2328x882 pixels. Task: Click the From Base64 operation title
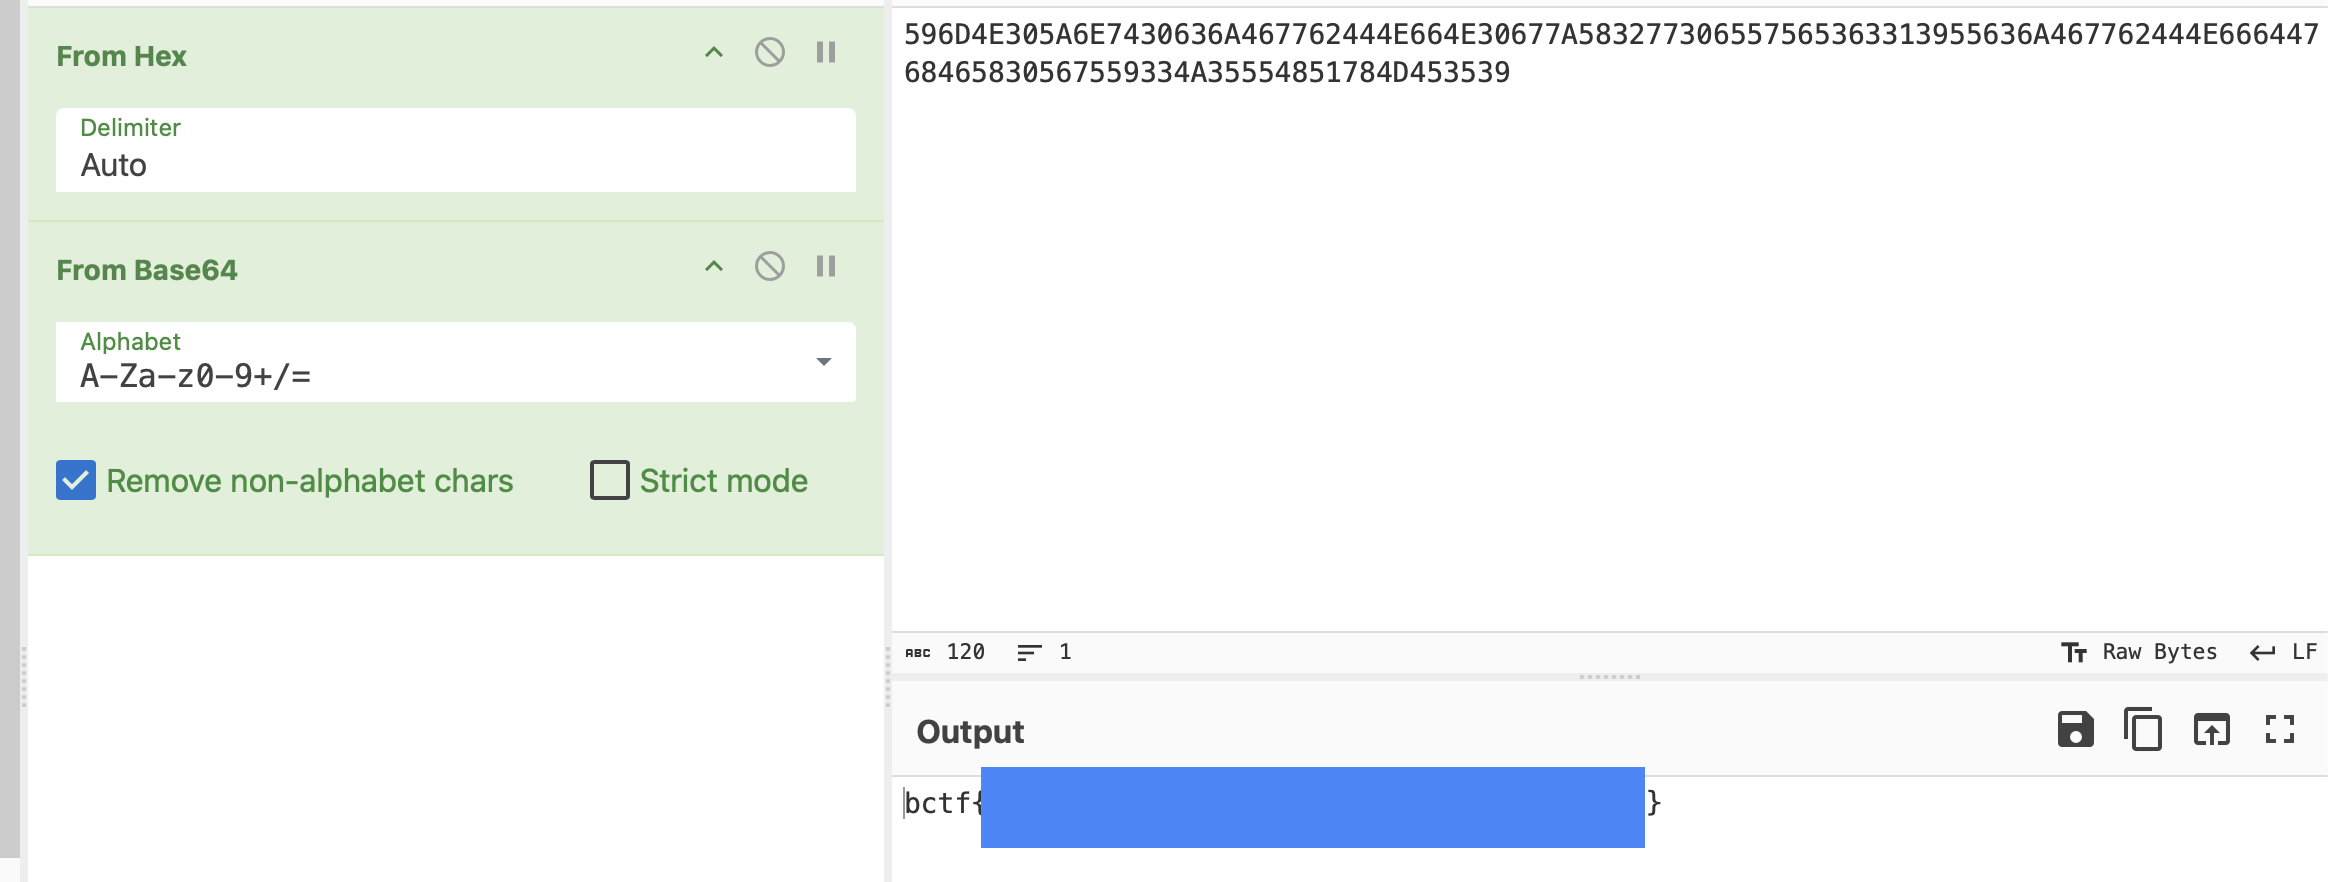coord(147,270)
